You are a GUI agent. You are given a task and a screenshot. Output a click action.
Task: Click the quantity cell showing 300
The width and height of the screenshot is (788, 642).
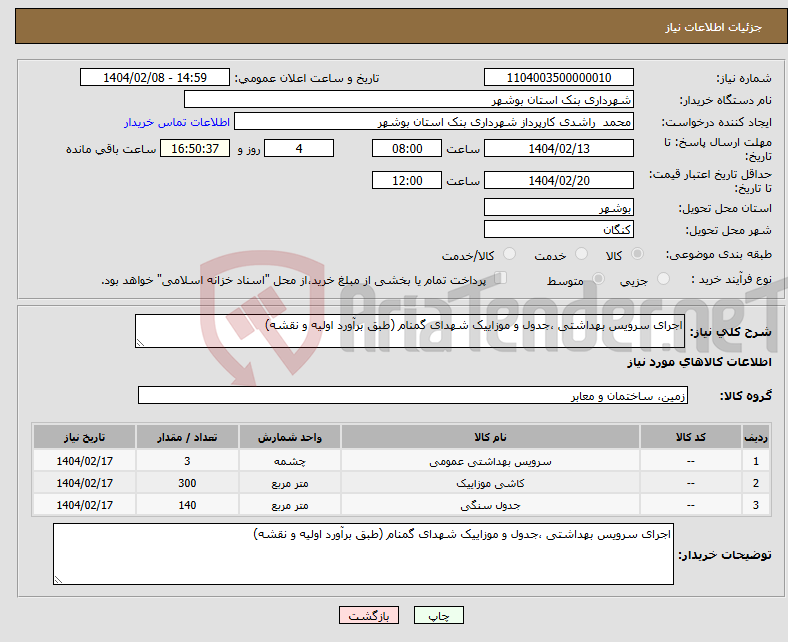coord(187,483)
